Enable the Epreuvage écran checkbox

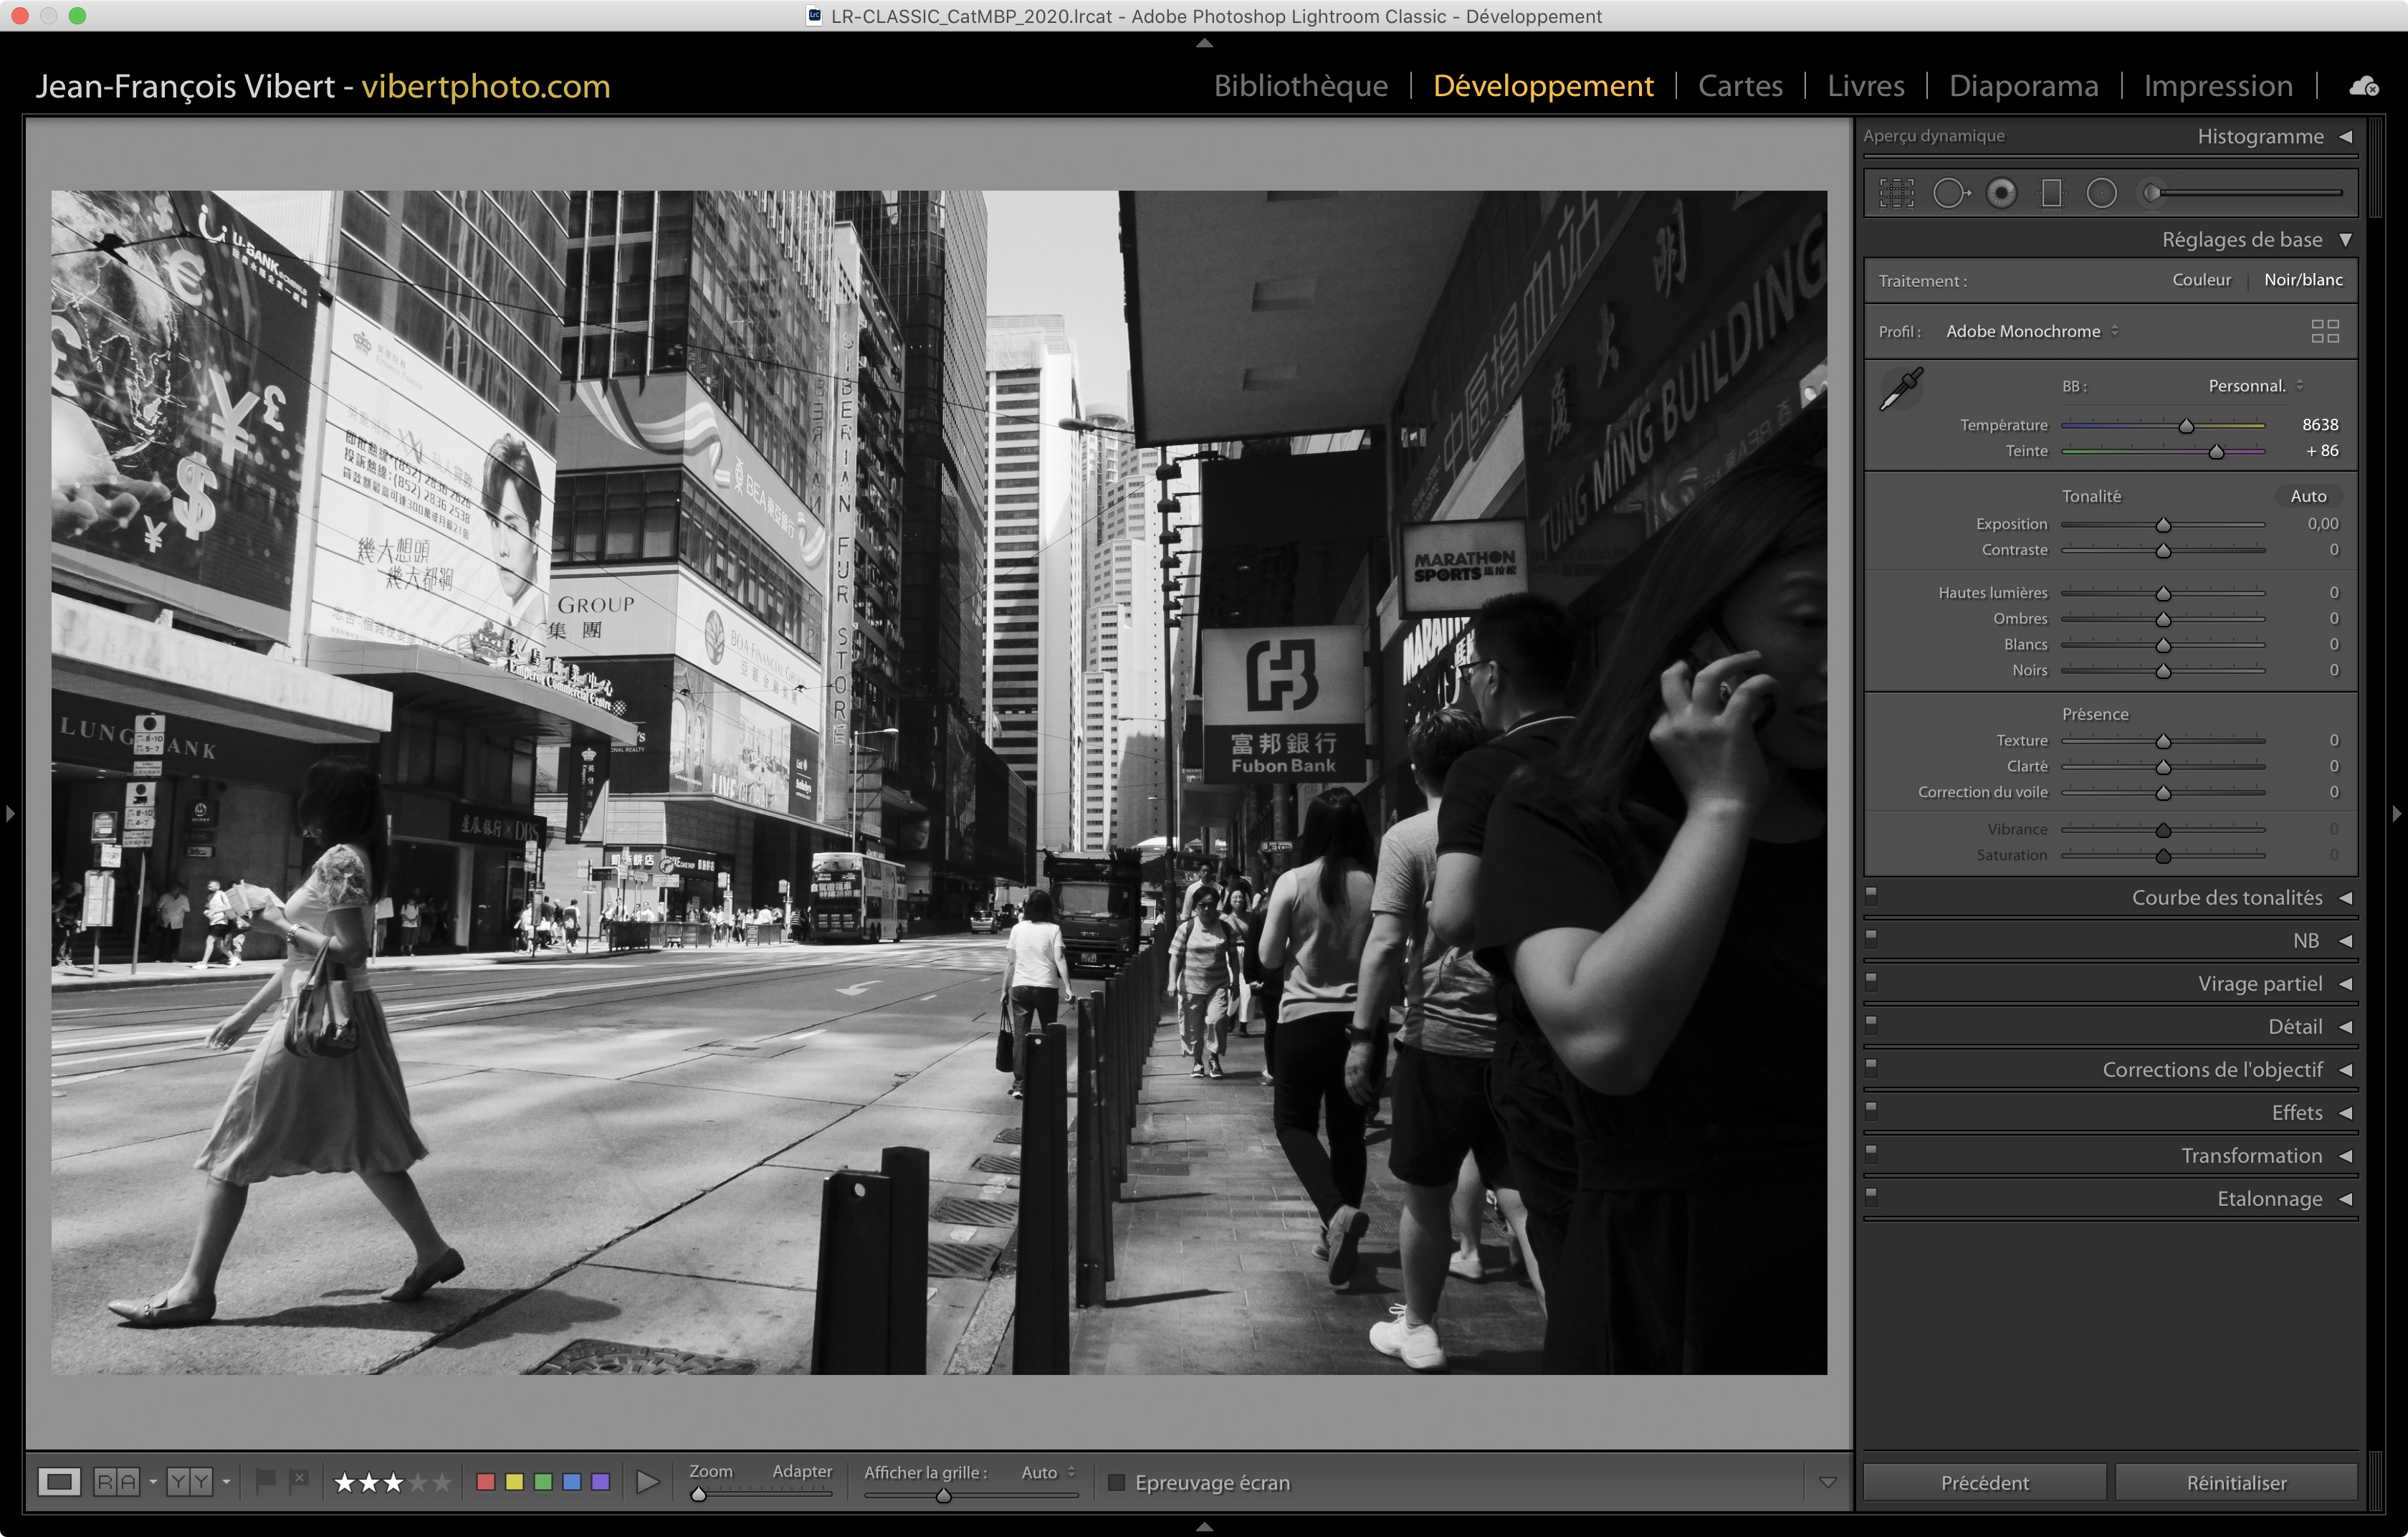coord(1117,1482)
